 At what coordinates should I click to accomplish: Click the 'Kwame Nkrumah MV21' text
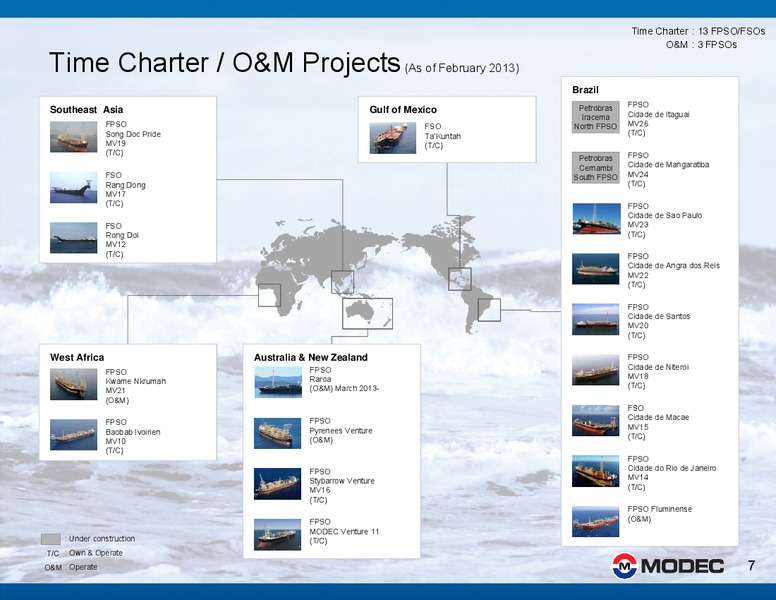pyautogui.click(x=136, y=386)
